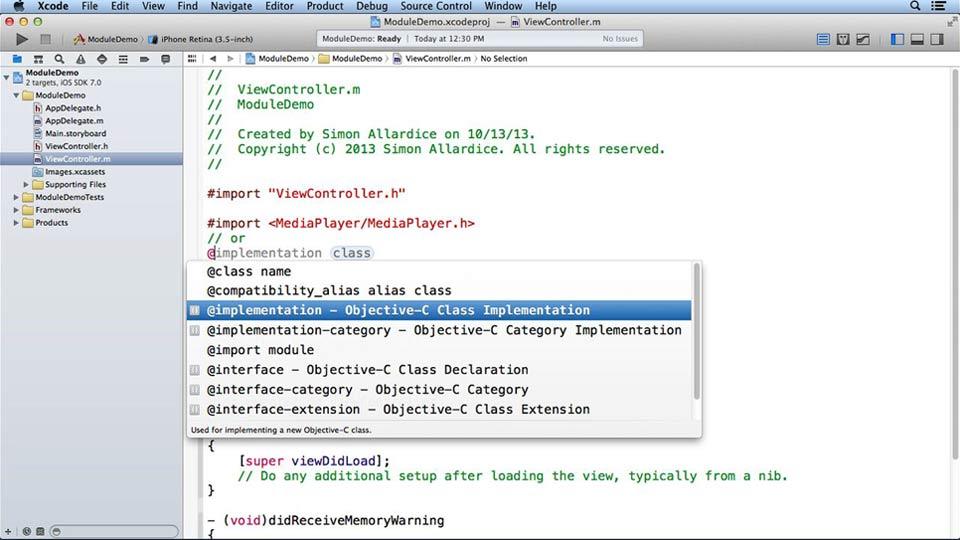Toggle the Utilities pane visibility
960x540 pixels.
(x=937, y=39)
